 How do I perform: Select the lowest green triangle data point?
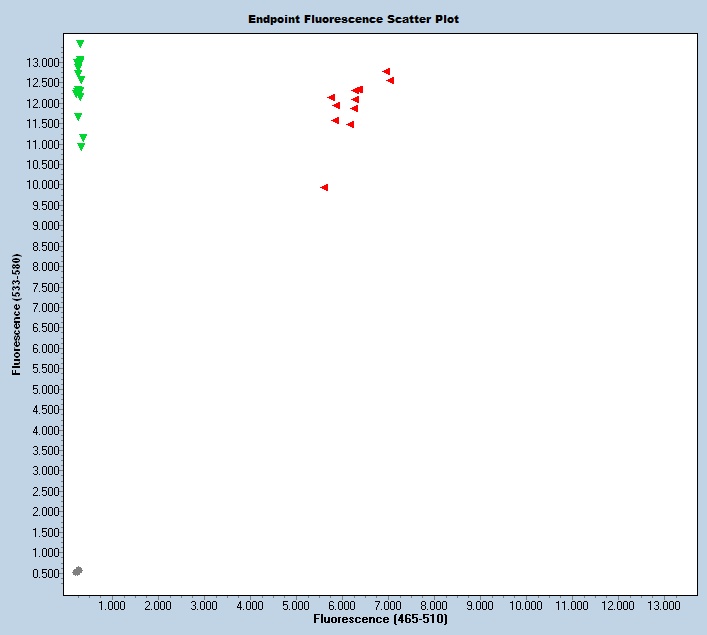tap(81, 147)
